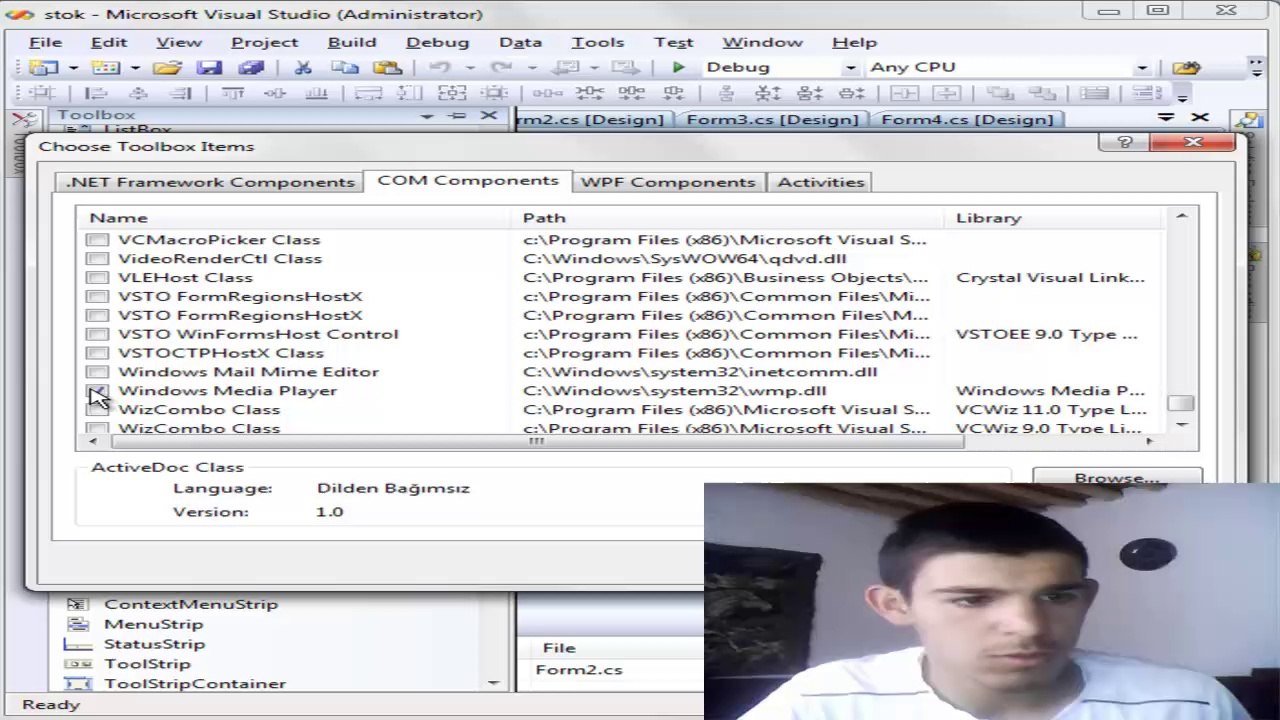
Task: Open the Build menu
Action: [352, 42]
